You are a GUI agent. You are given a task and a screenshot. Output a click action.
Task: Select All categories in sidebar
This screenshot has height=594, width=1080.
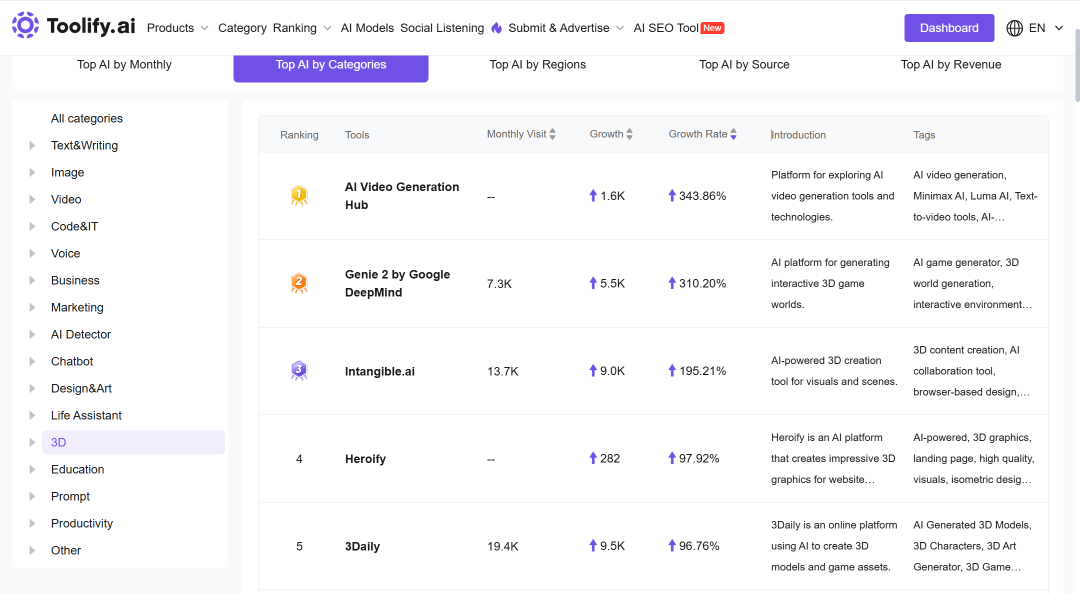coord(87,119)
